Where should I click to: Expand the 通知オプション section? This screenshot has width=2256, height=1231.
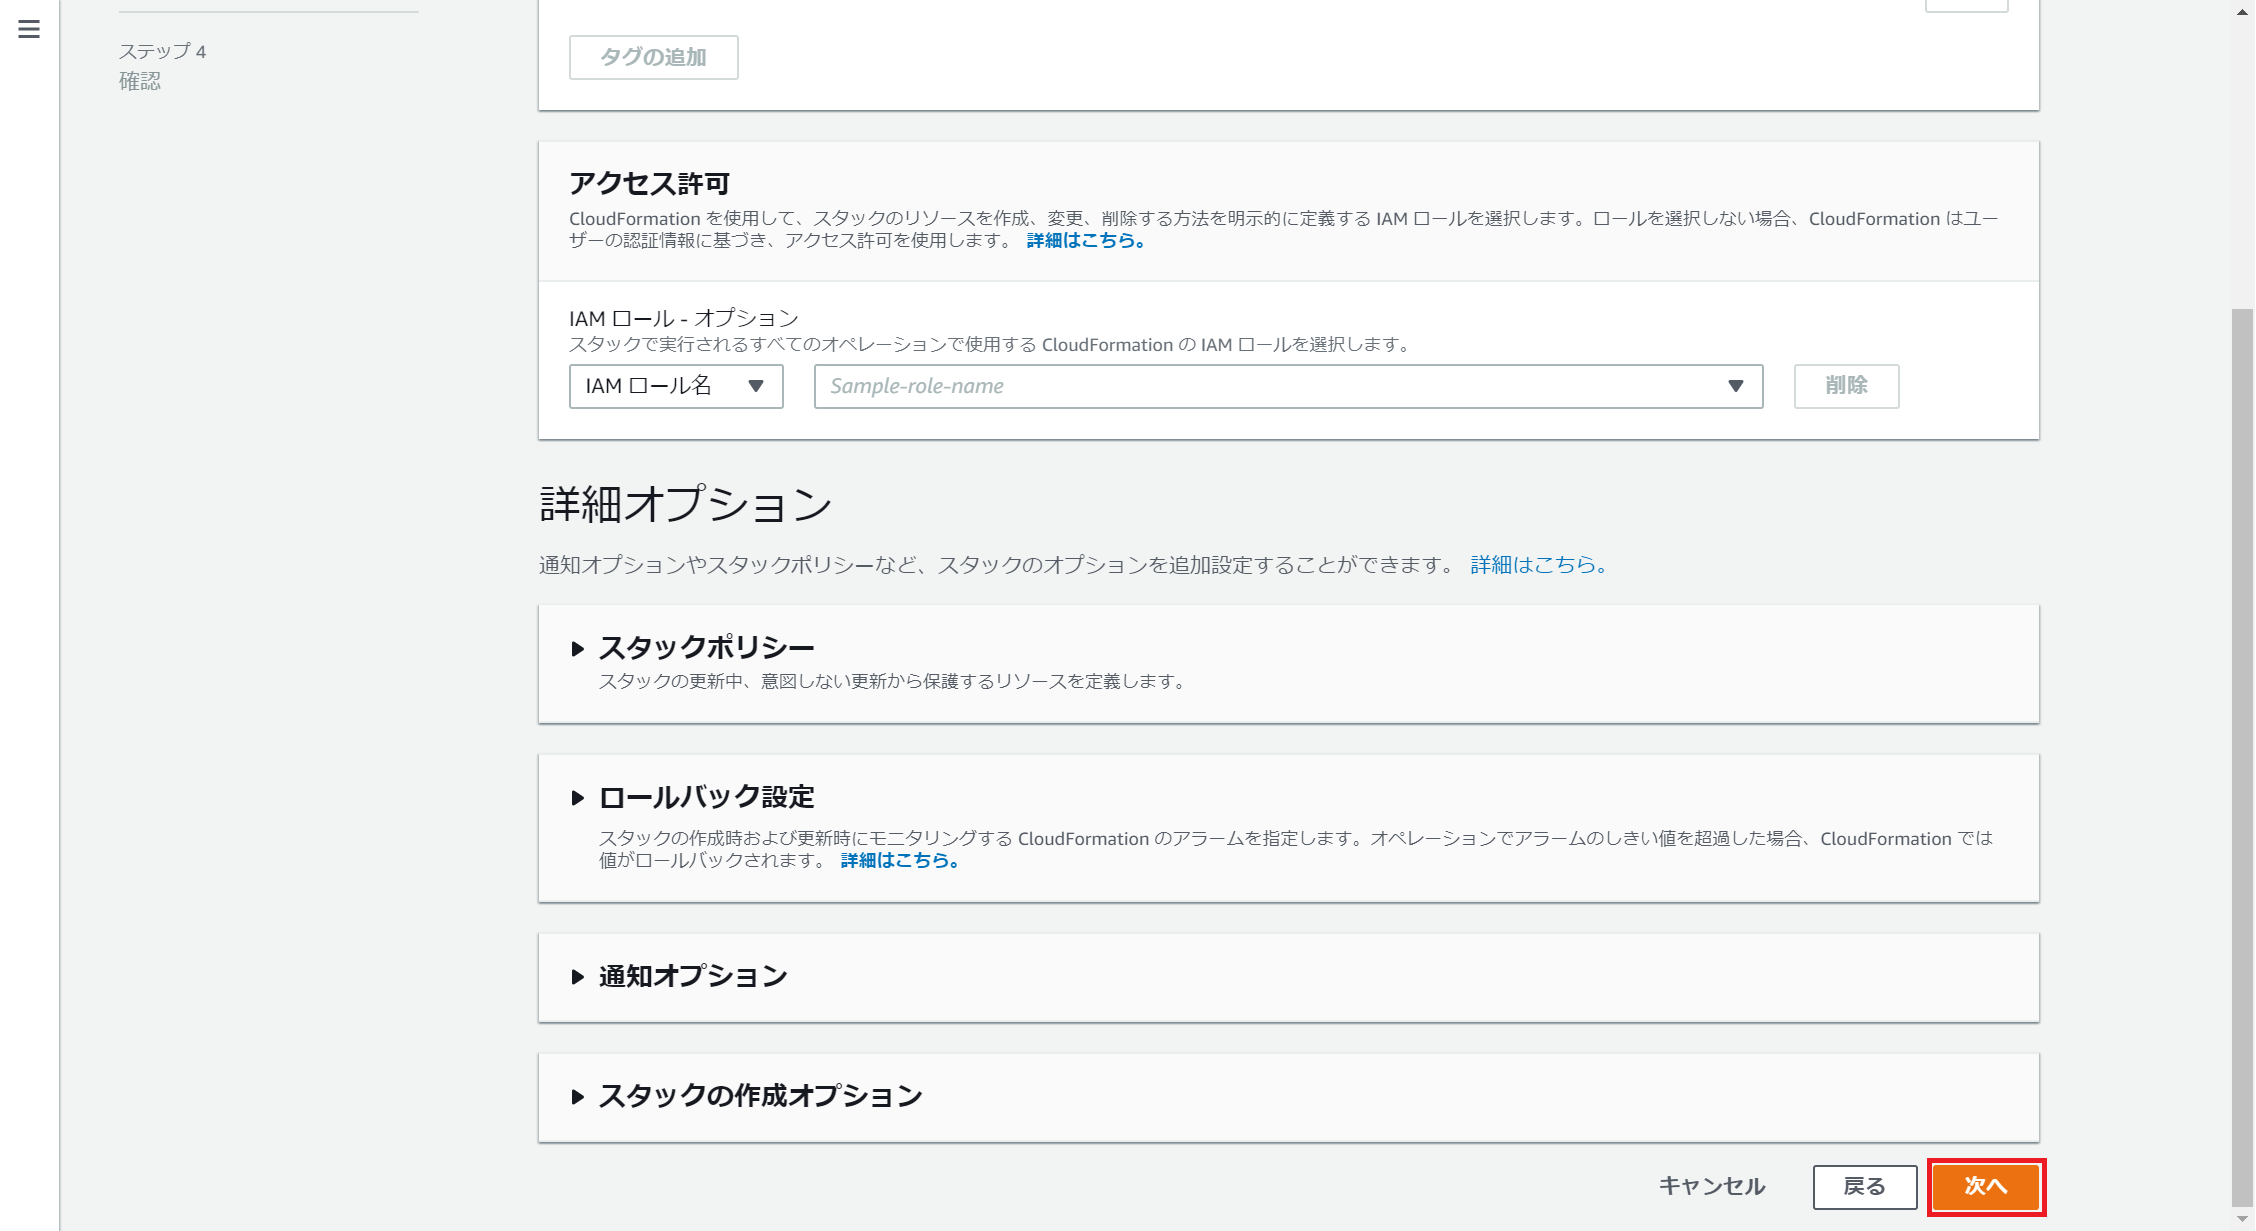coord(577,977)
